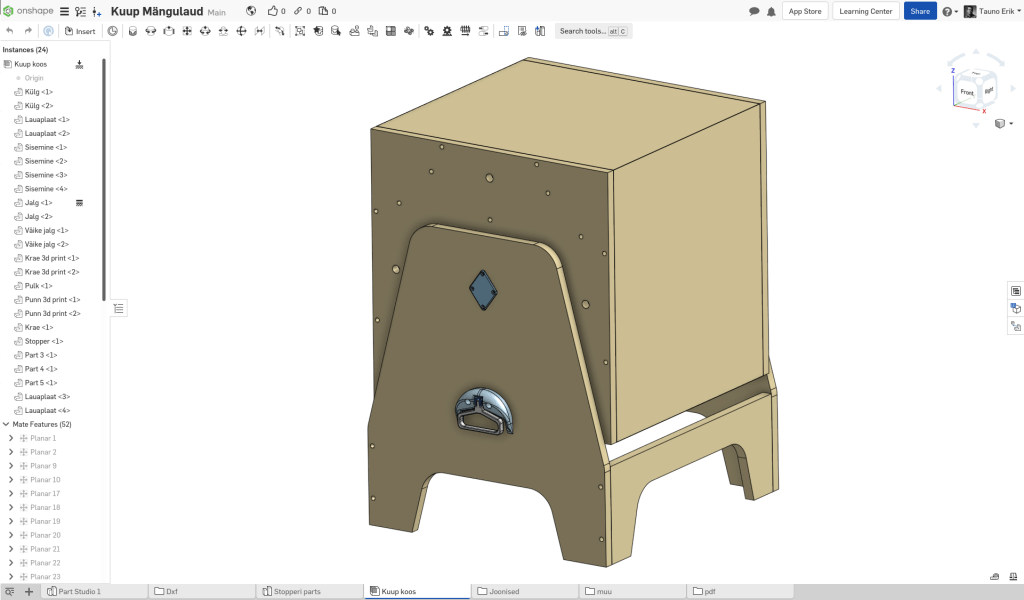Switch to the Part Studio 1 tab

78,591
